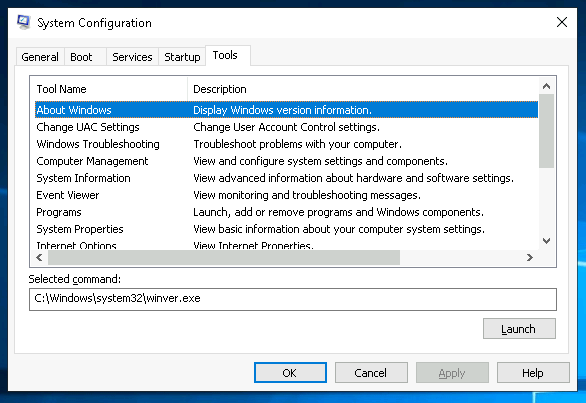
Task: Select Change UAC Settings in list
Action: pos(286,127)
